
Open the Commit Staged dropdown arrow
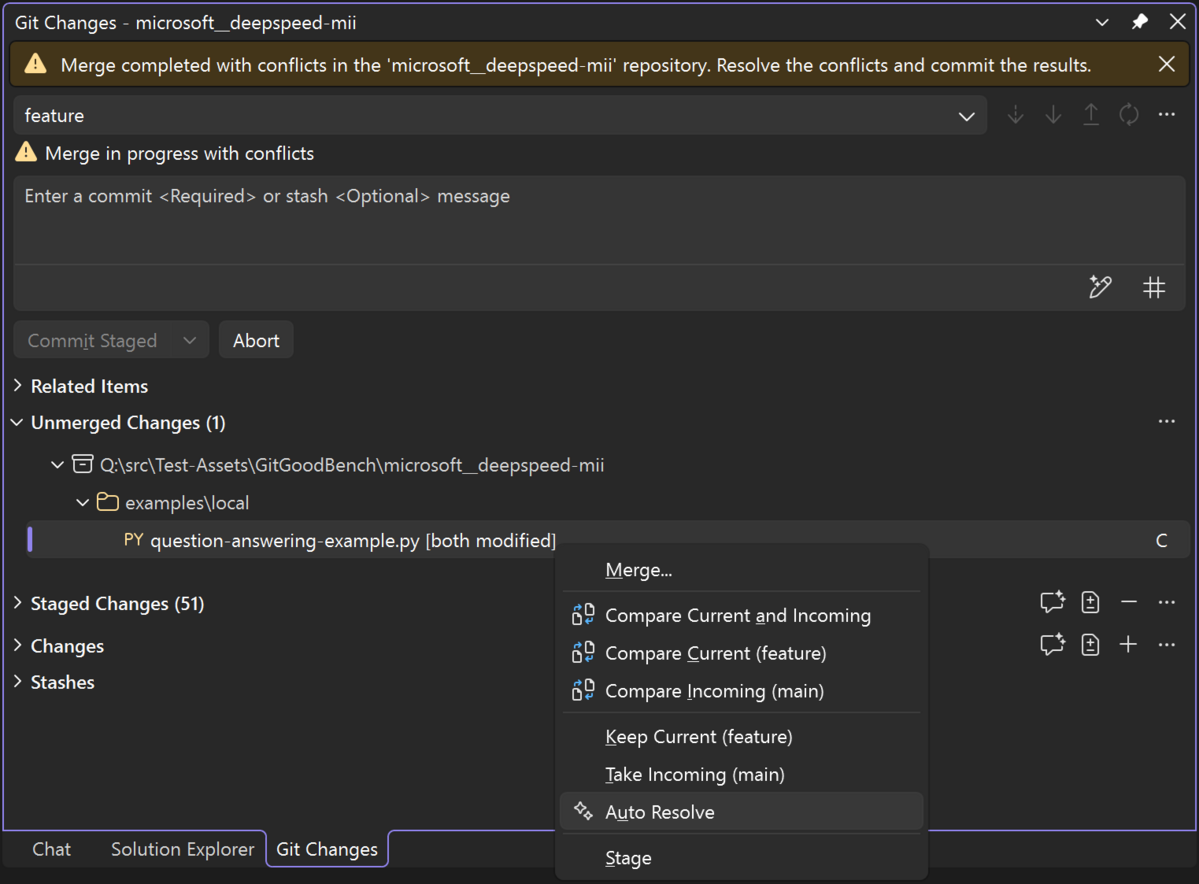(190, 340)
